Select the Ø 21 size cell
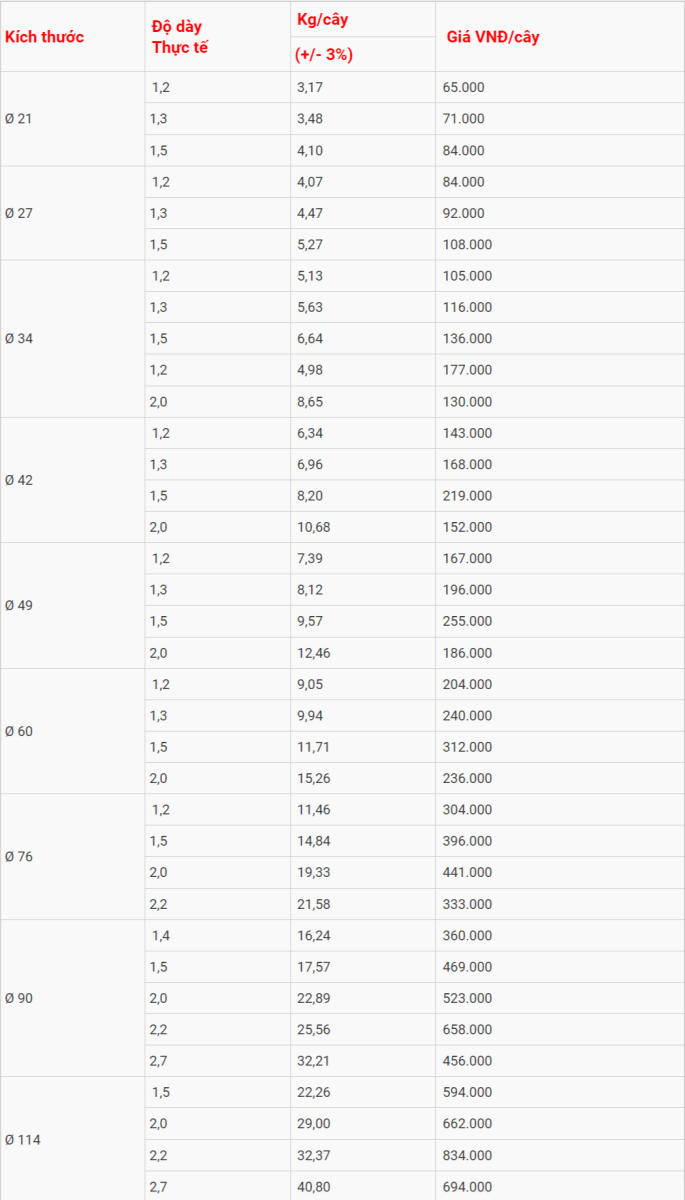 [x=72, y=119]
